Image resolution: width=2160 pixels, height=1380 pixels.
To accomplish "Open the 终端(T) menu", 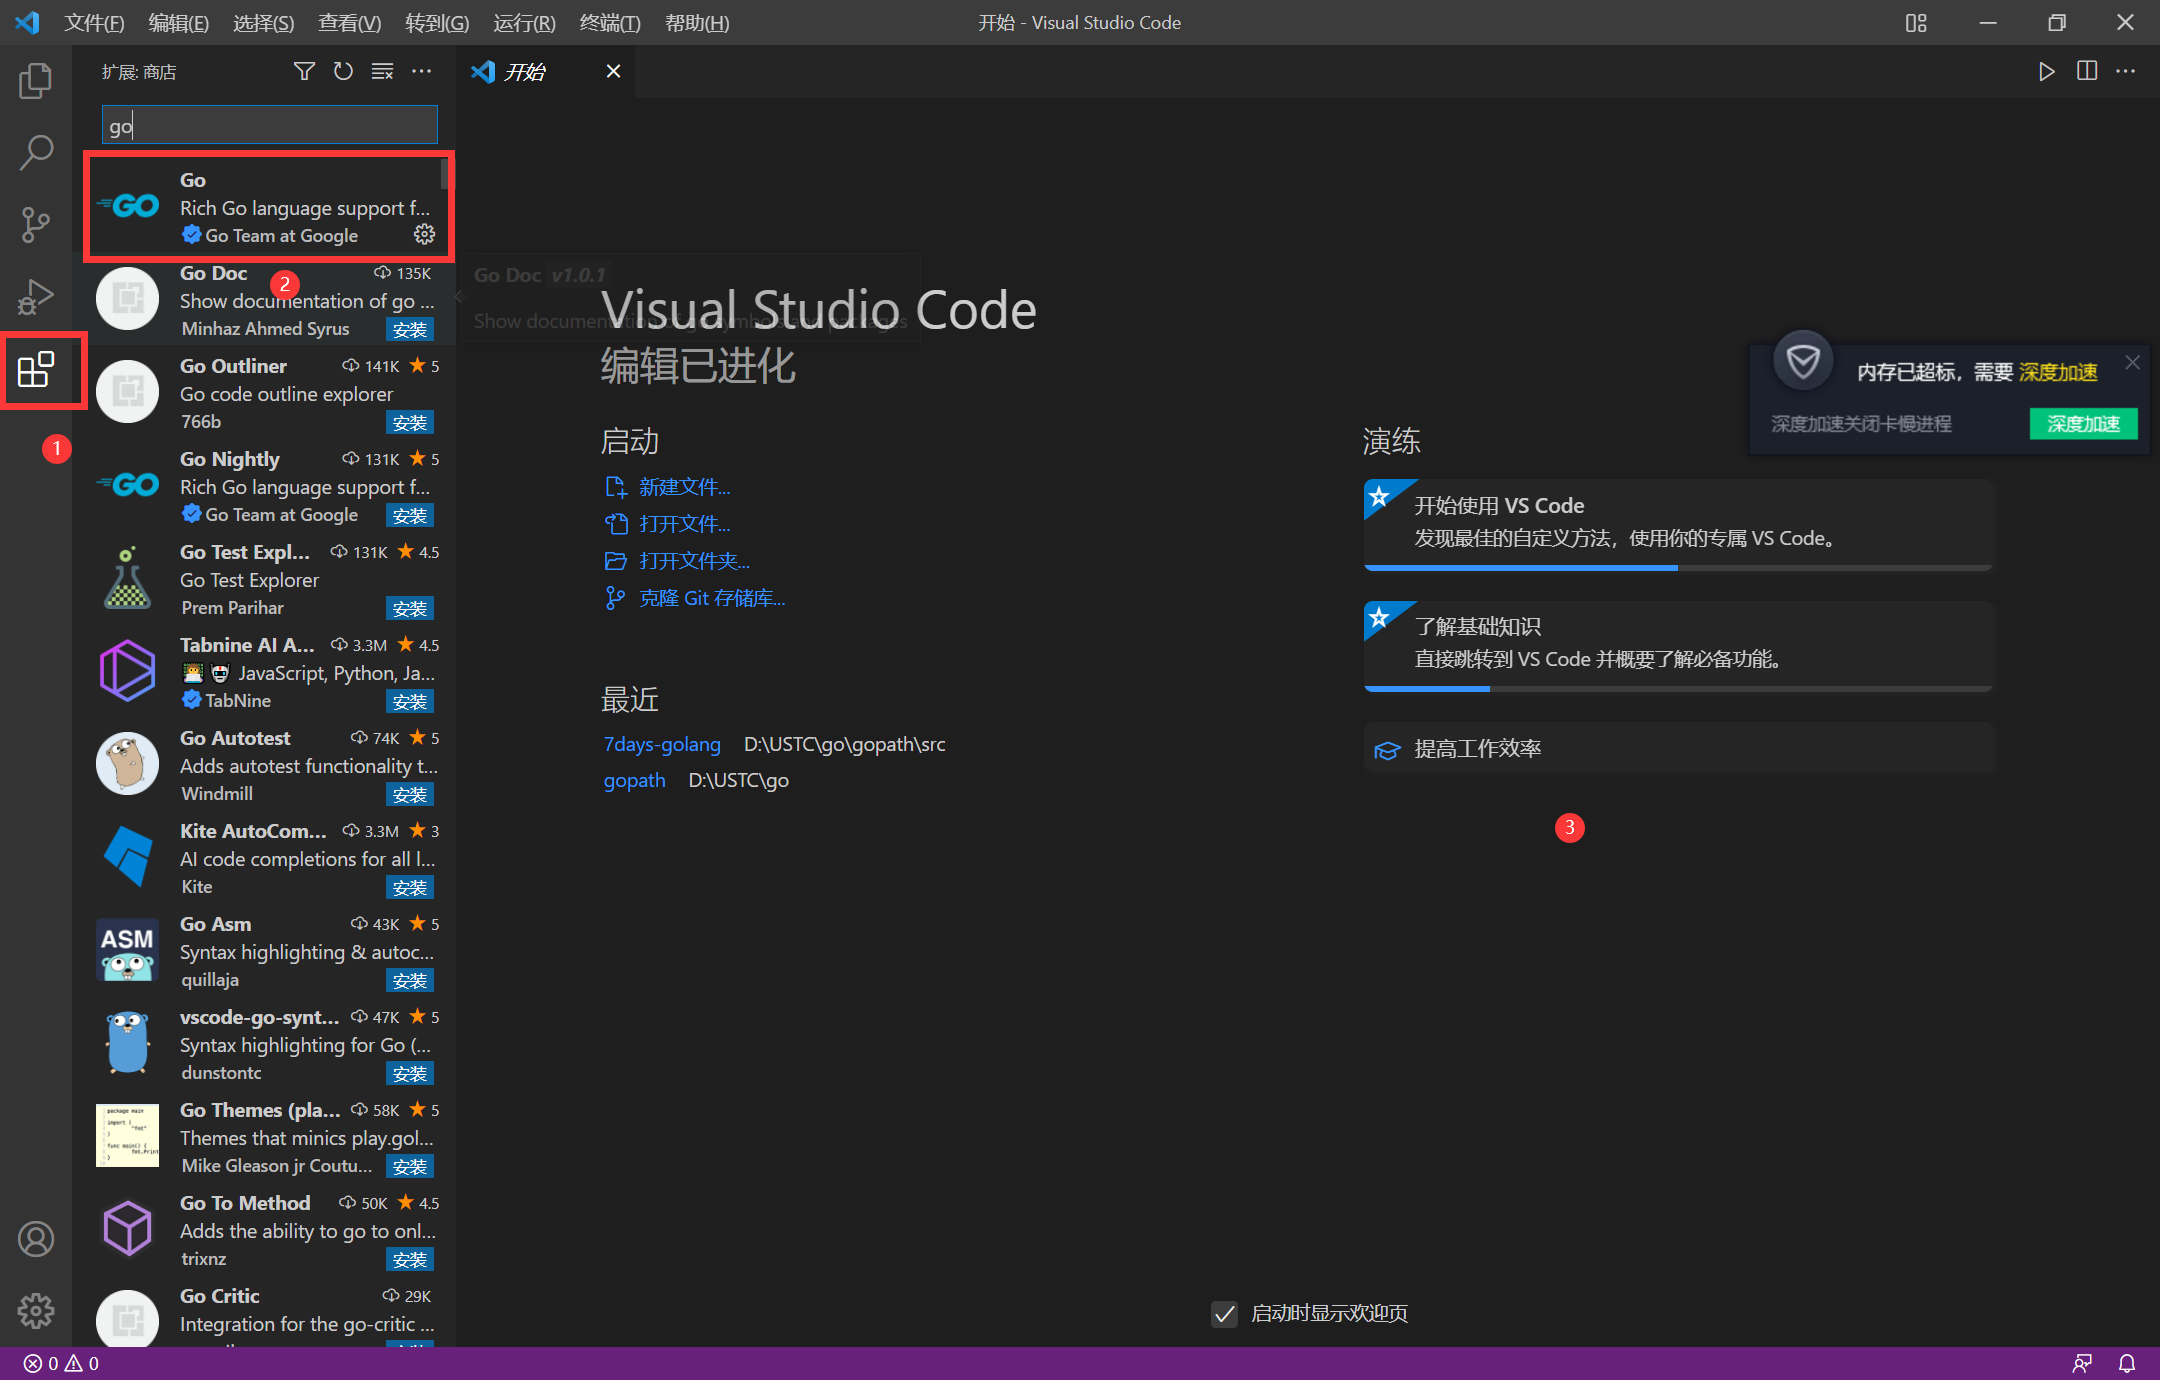I will [610, 22].
